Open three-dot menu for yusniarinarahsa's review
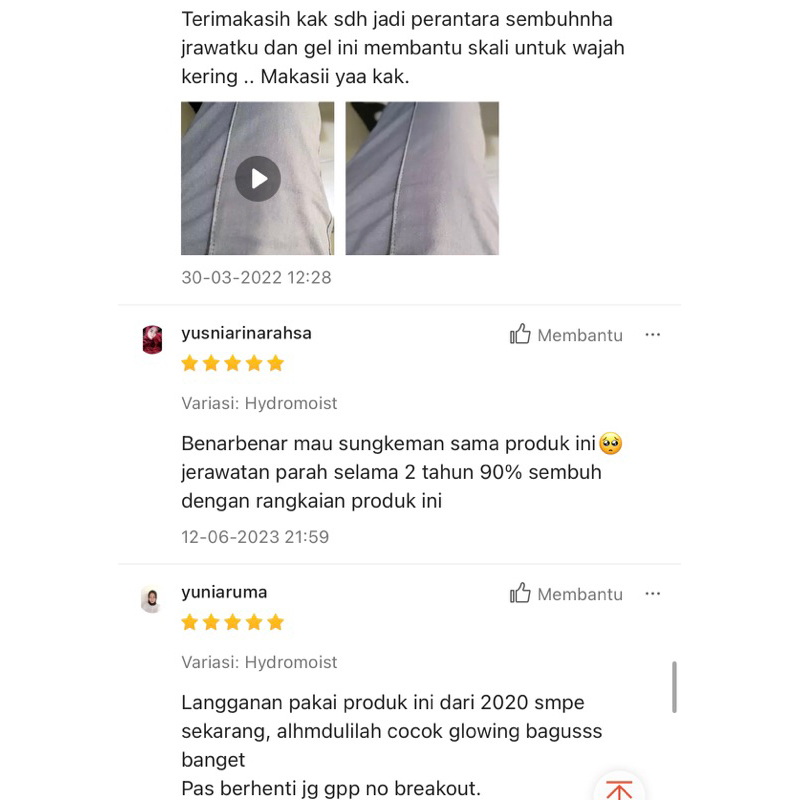Screen dimensions: 800x800 pyautogui.click(x=653, y=335)
